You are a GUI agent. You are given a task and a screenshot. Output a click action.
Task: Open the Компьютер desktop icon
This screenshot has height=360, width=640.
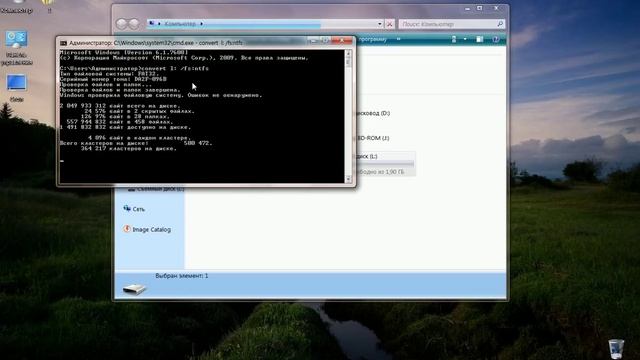[x=16, y=7]
